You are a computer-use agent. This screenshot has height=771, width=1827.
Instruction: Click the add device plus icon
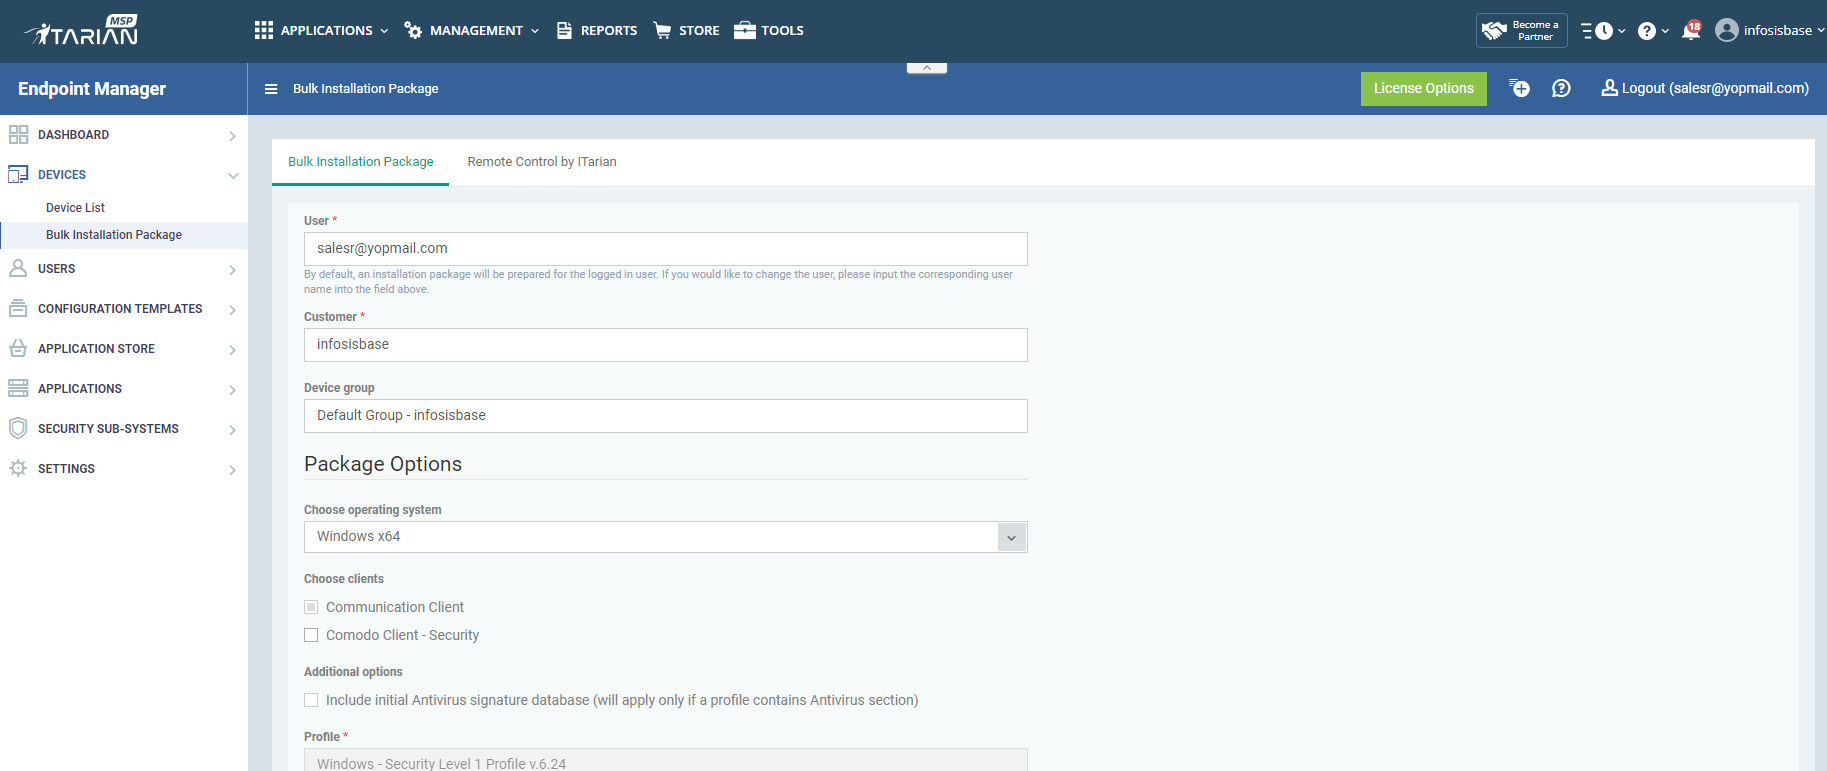(1519, 88)
